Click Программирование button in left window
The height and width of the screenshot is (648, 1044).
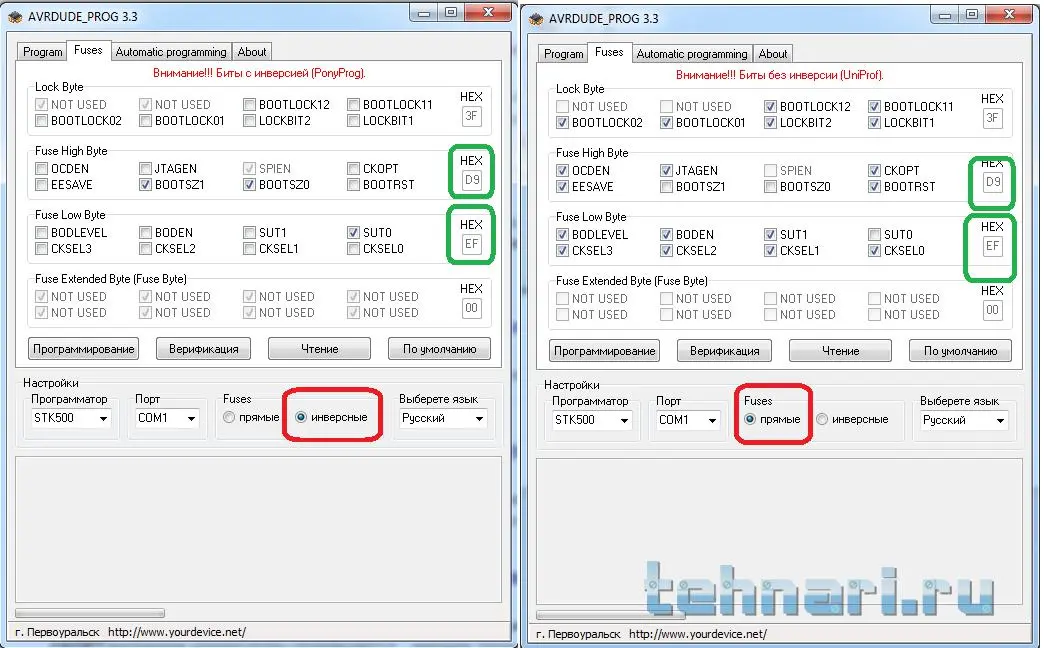(x=83, y=349)
